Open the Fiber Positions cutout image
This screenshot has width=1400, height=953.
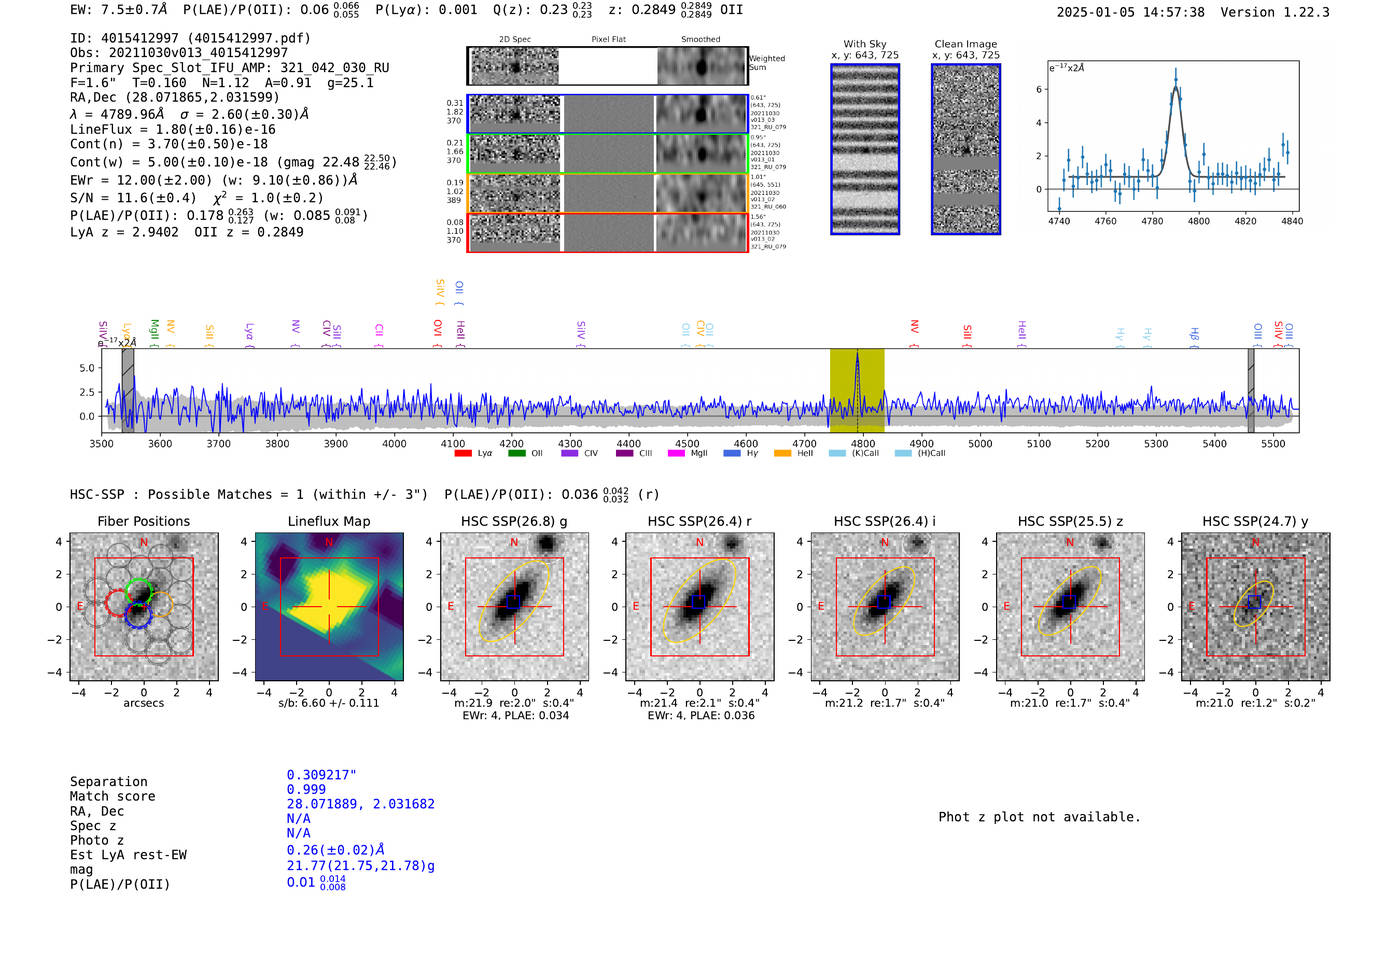coord(144,606)
